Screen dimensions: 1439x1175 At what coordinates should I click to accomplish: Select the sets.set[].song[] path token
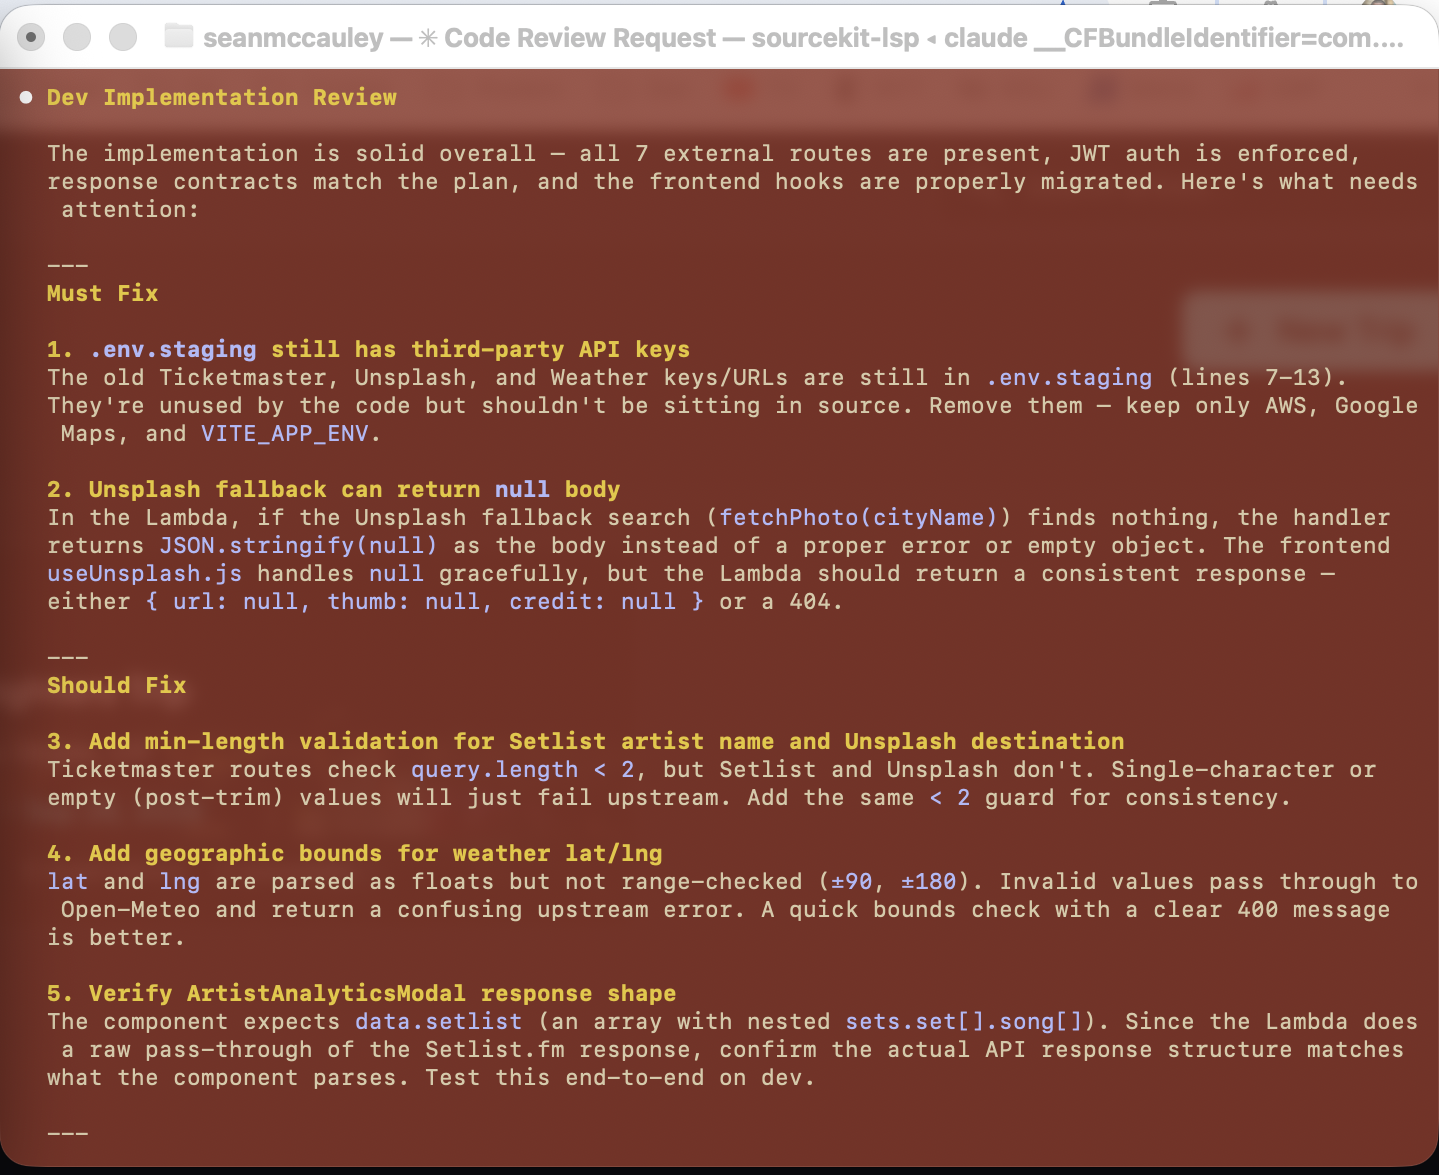966,1021
